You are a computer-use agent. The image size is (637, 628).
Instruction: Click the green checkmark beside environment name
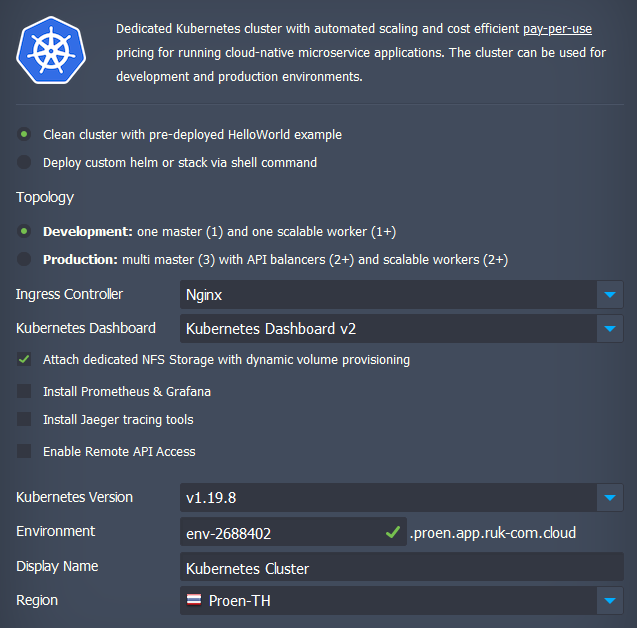393,533
